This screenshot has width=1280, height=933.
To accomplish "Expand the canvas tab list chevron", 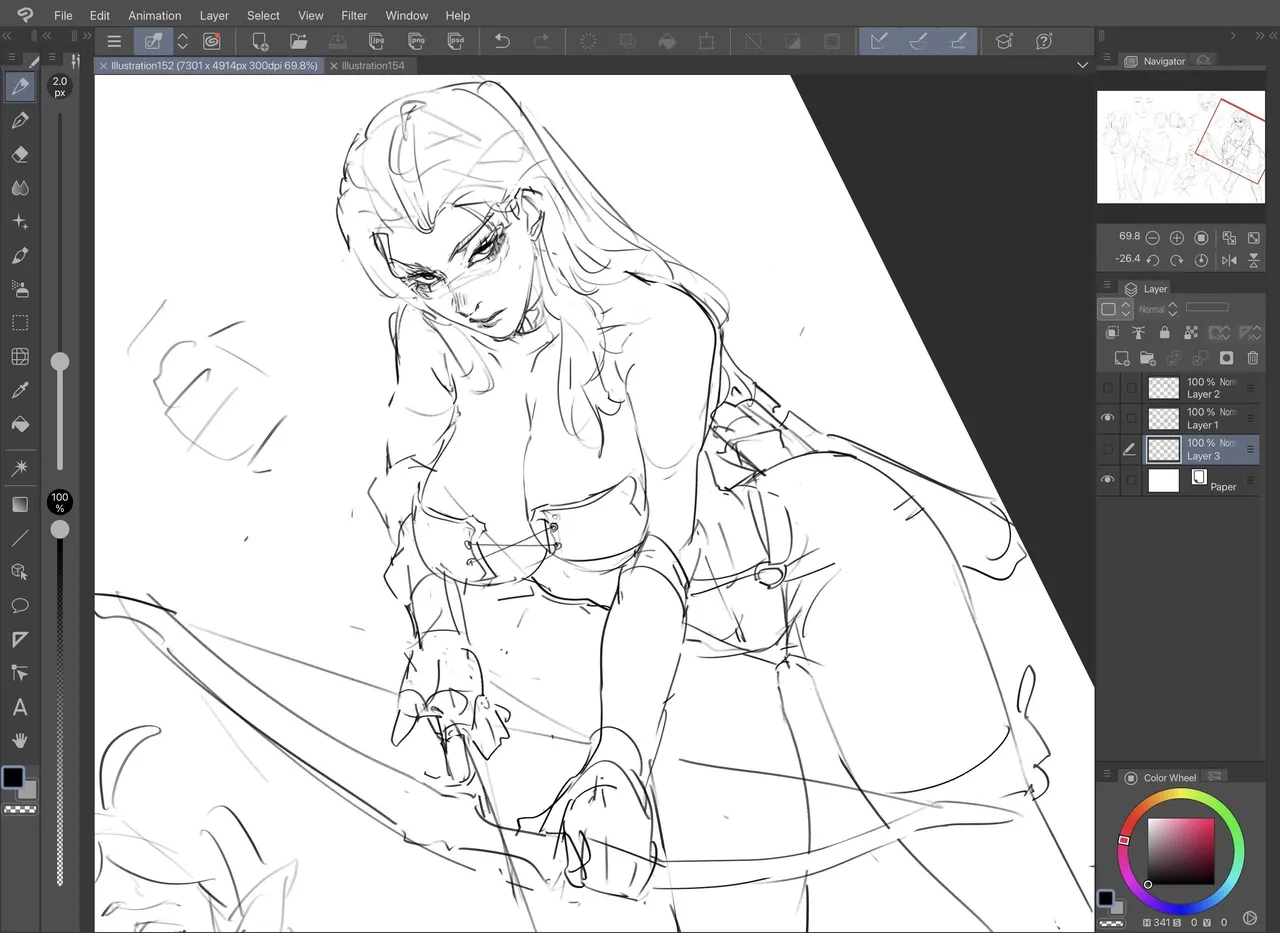I will click(1082, 65).
